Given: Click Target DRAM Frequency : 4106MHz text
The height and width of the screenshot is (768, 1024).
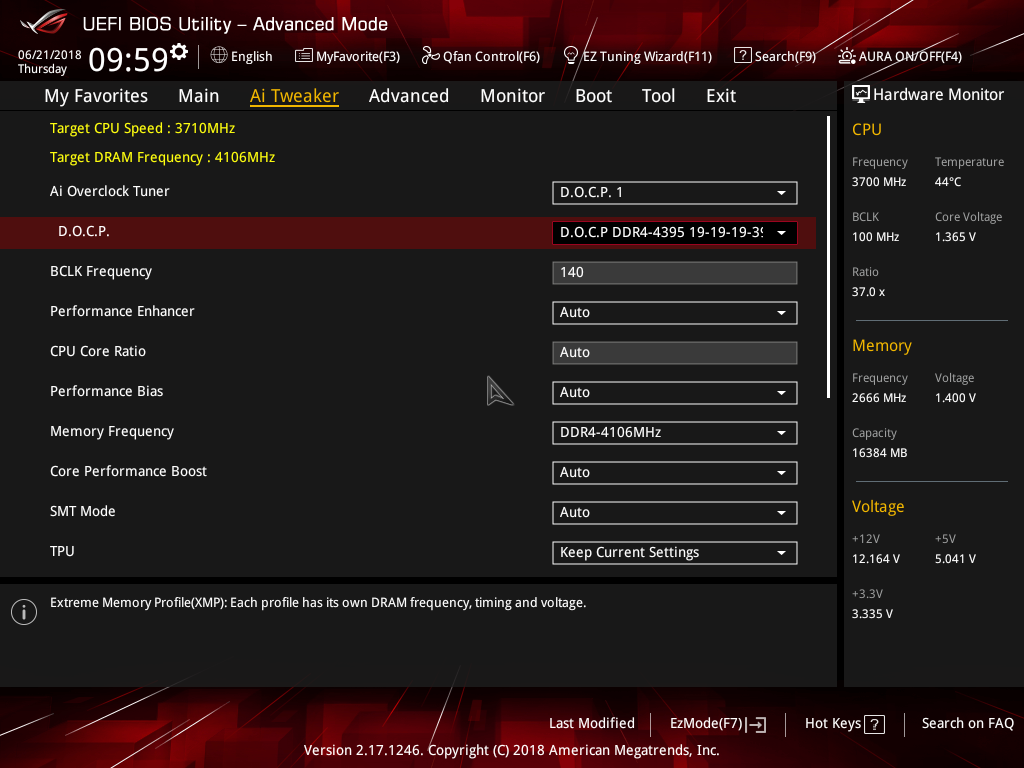Looking at the screenshot, I should tap(163, 157).
